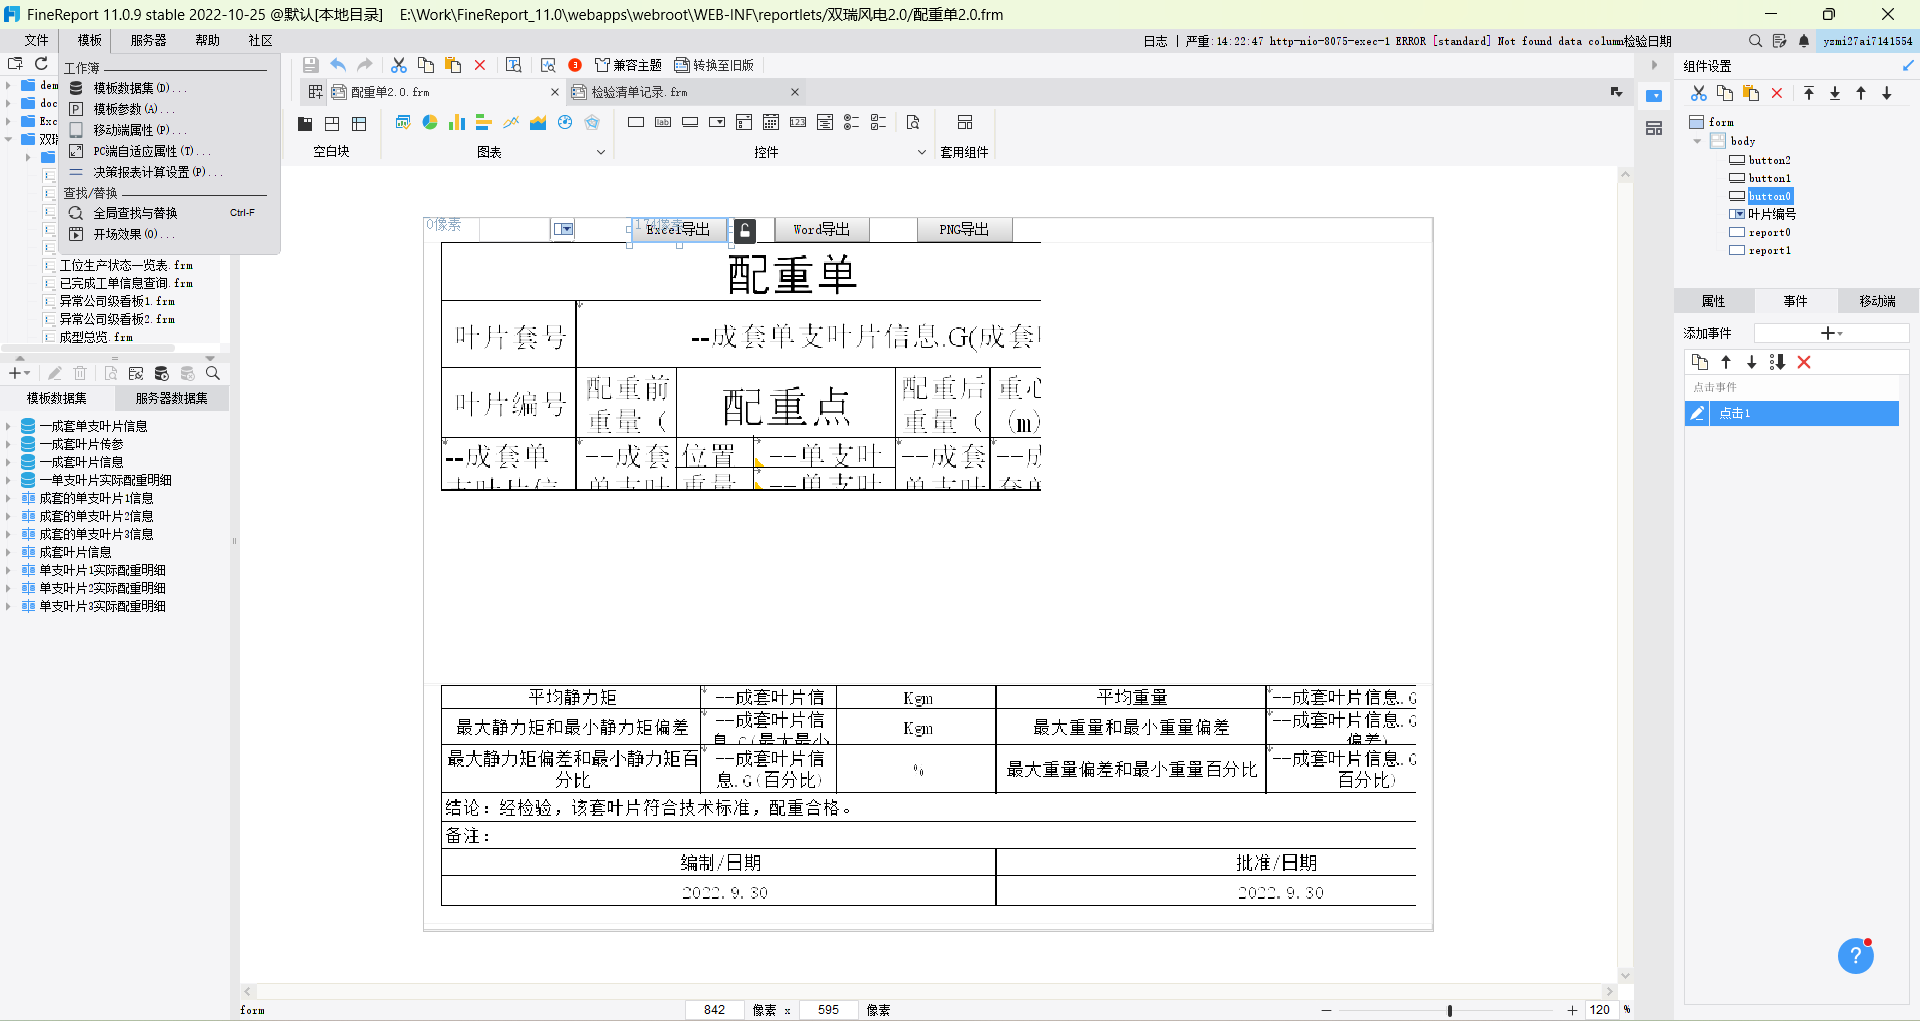Add a radio button group widget
The image size is (1920, 1021).
point(852,122)
